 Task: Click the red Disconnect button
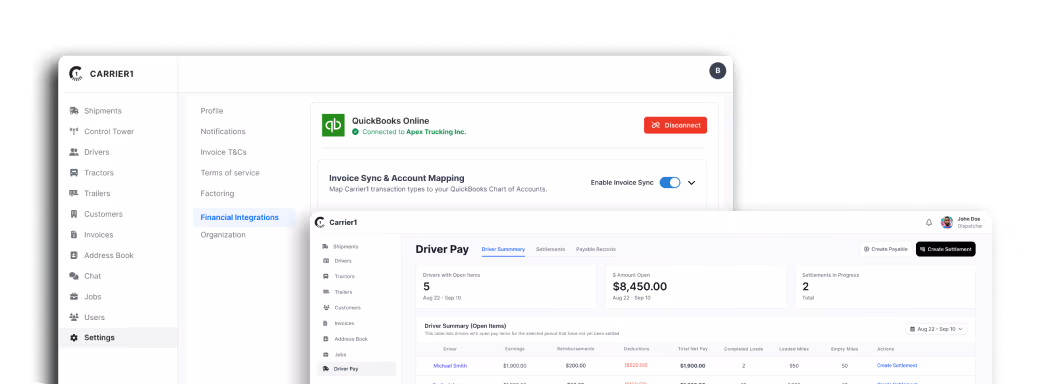click(675, 125)
